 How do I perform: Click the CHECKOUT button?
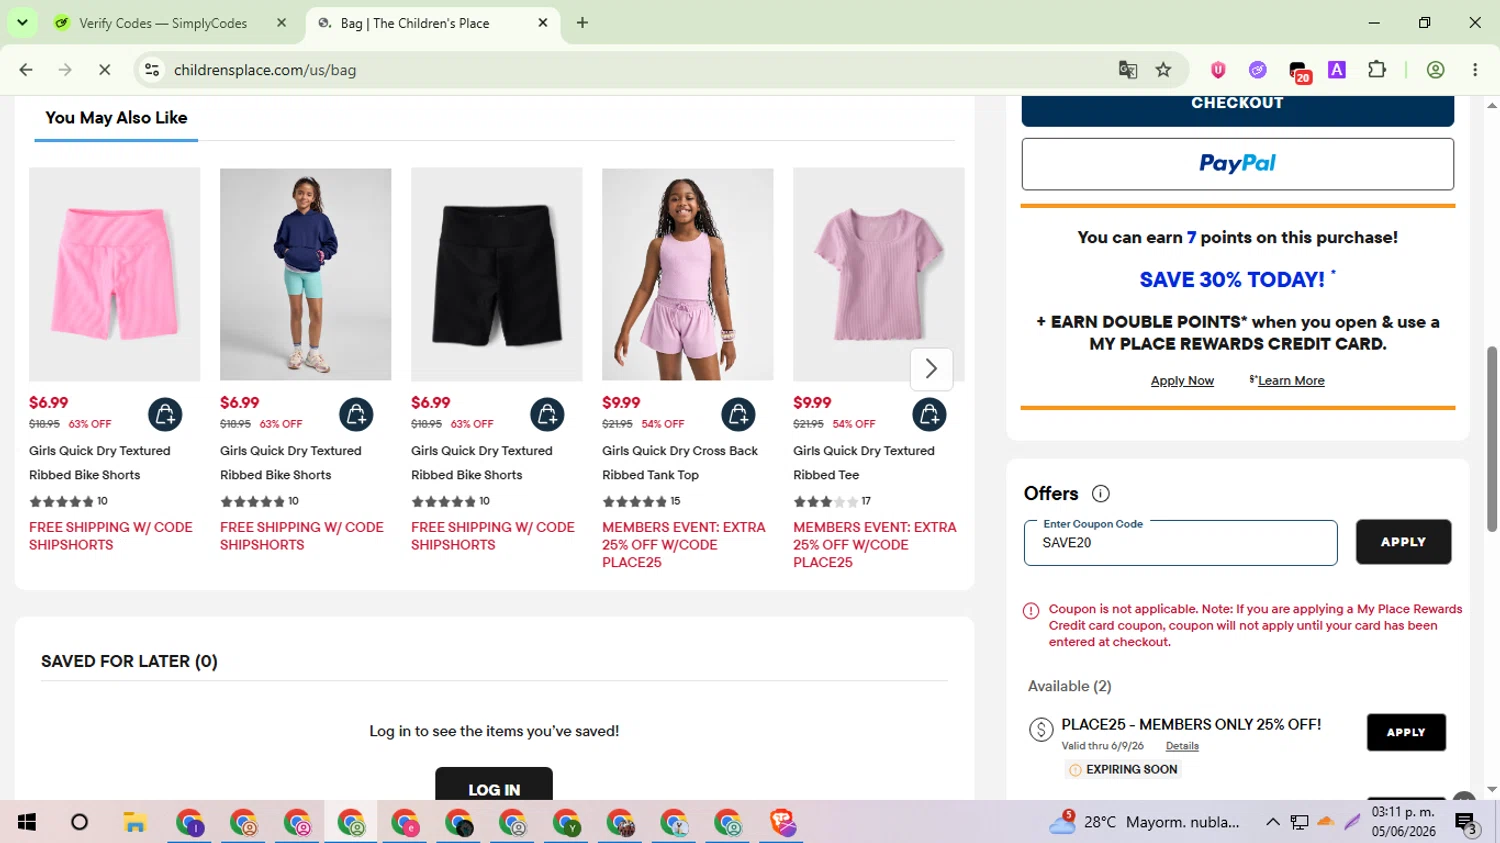click(1237, 110)
